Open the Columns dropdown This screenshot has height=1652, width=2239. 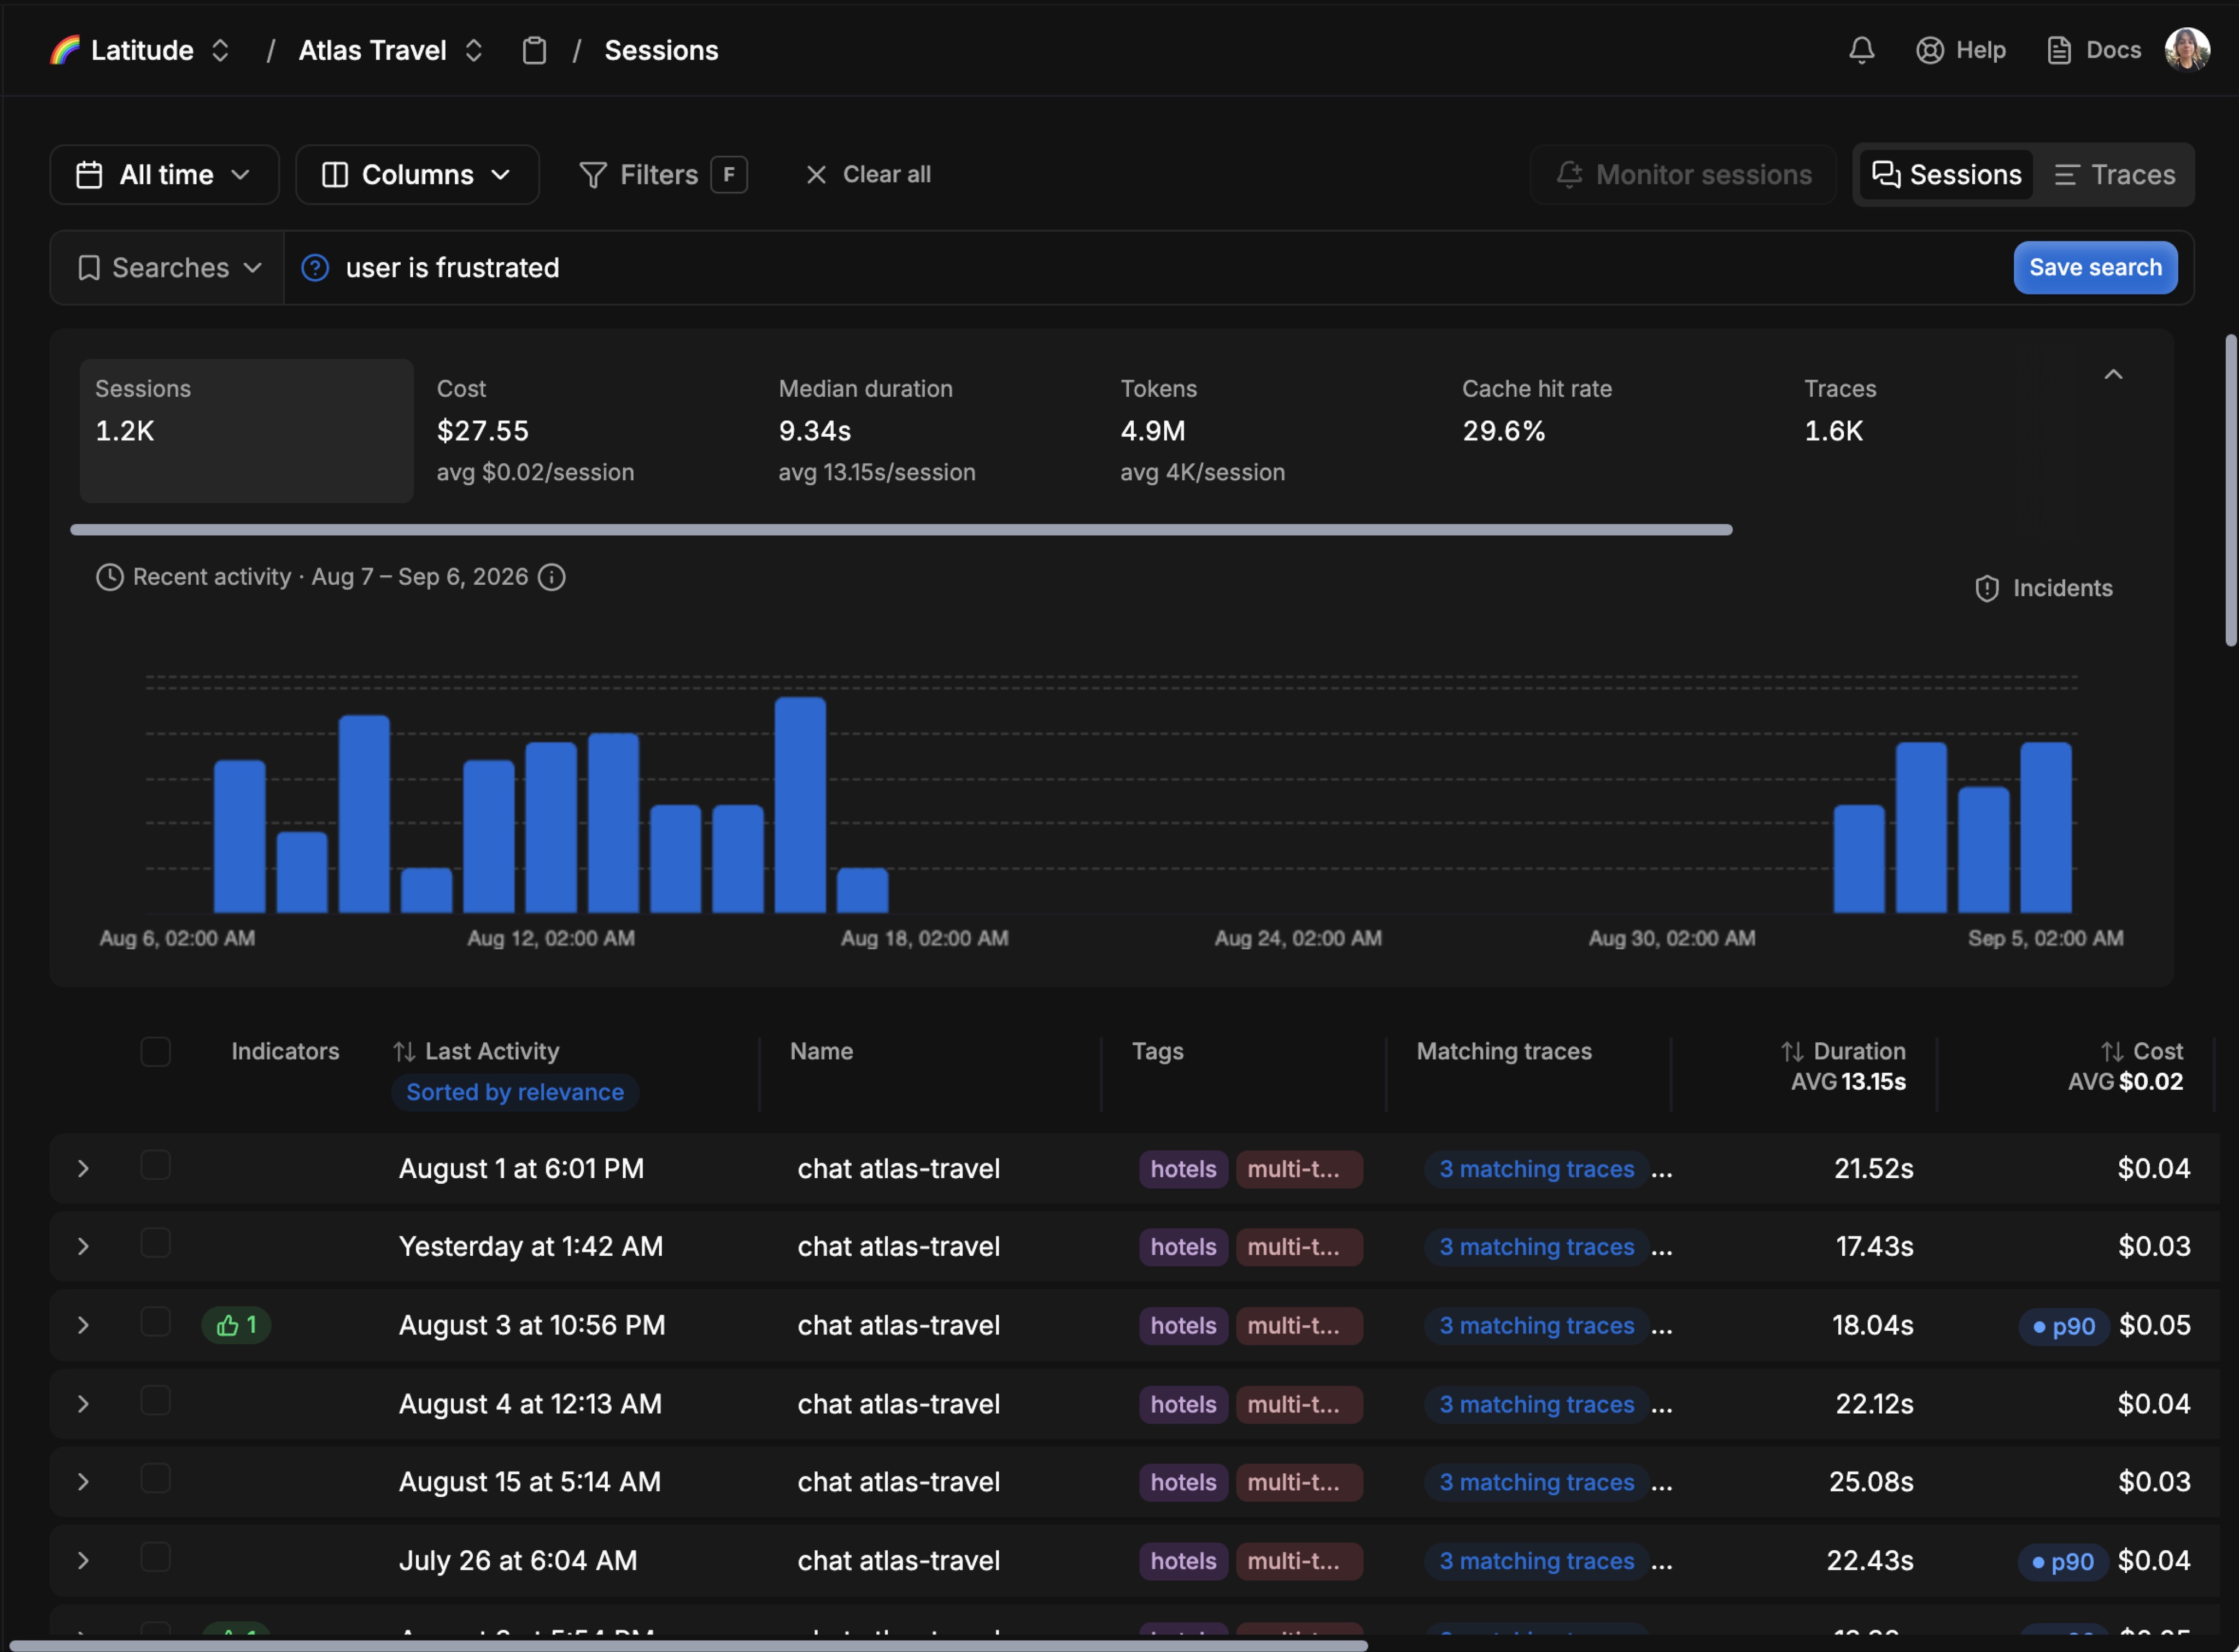coord(417,175)
